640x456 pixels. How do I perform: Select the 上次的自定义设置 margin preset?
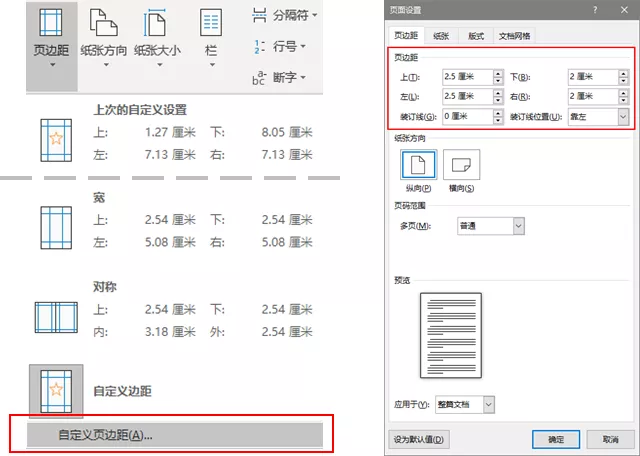click(x=176, y=133)
